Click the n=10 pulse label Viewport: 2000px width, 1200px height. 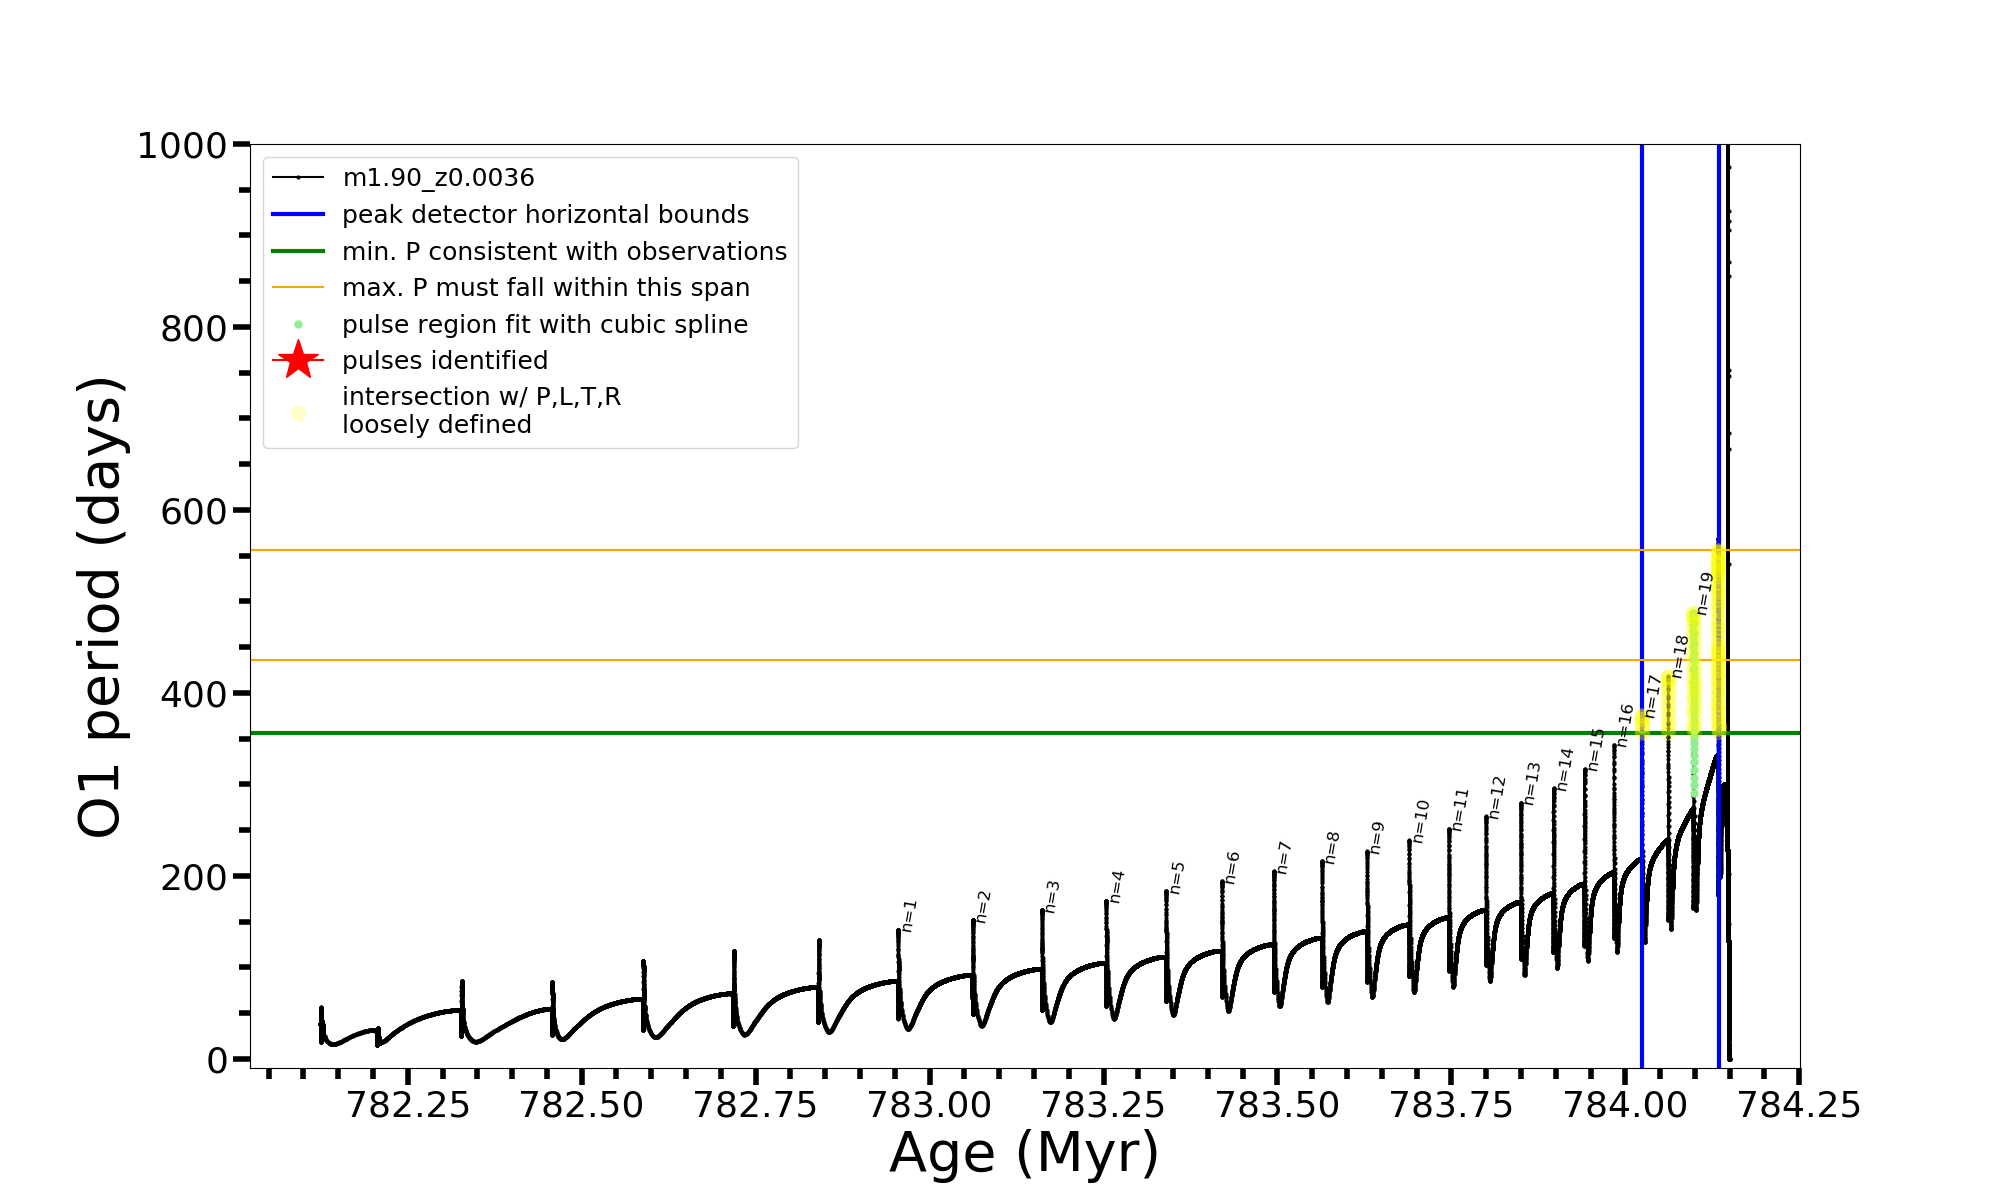[x=1421, y=821]
